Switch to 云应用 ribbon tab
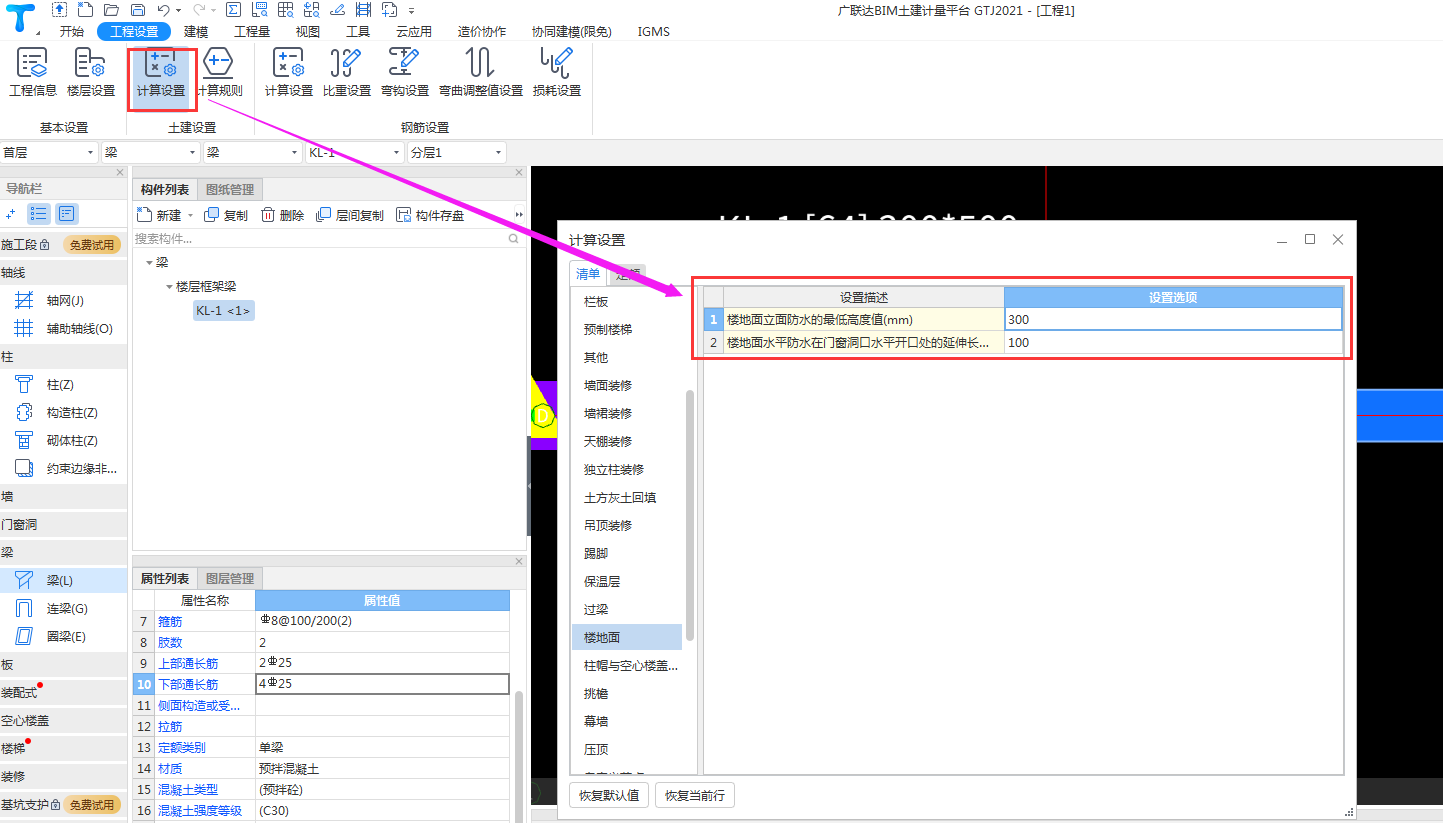The height and width of the screenshot is (823, 1443). 414,31
